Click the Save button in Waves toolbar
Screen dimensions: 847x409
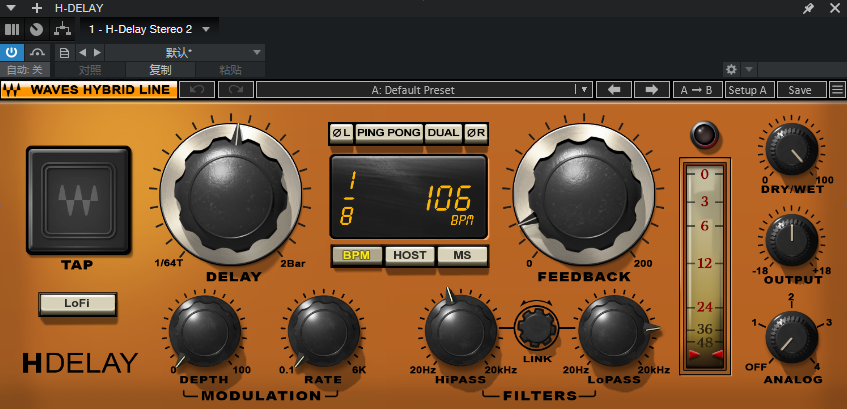801,90
